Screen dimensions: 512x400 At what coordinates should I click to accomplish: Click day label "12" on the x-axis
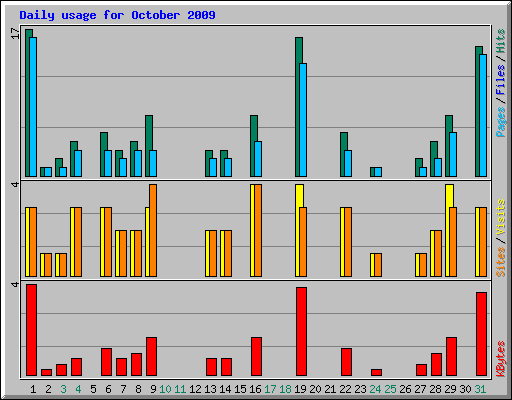click(x=195, y=389)
